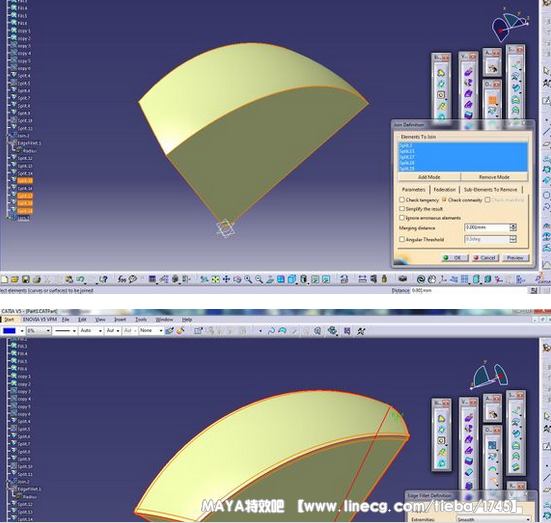Click the Isometric View cube icon
551x523 pixels.
coord(292,279)
